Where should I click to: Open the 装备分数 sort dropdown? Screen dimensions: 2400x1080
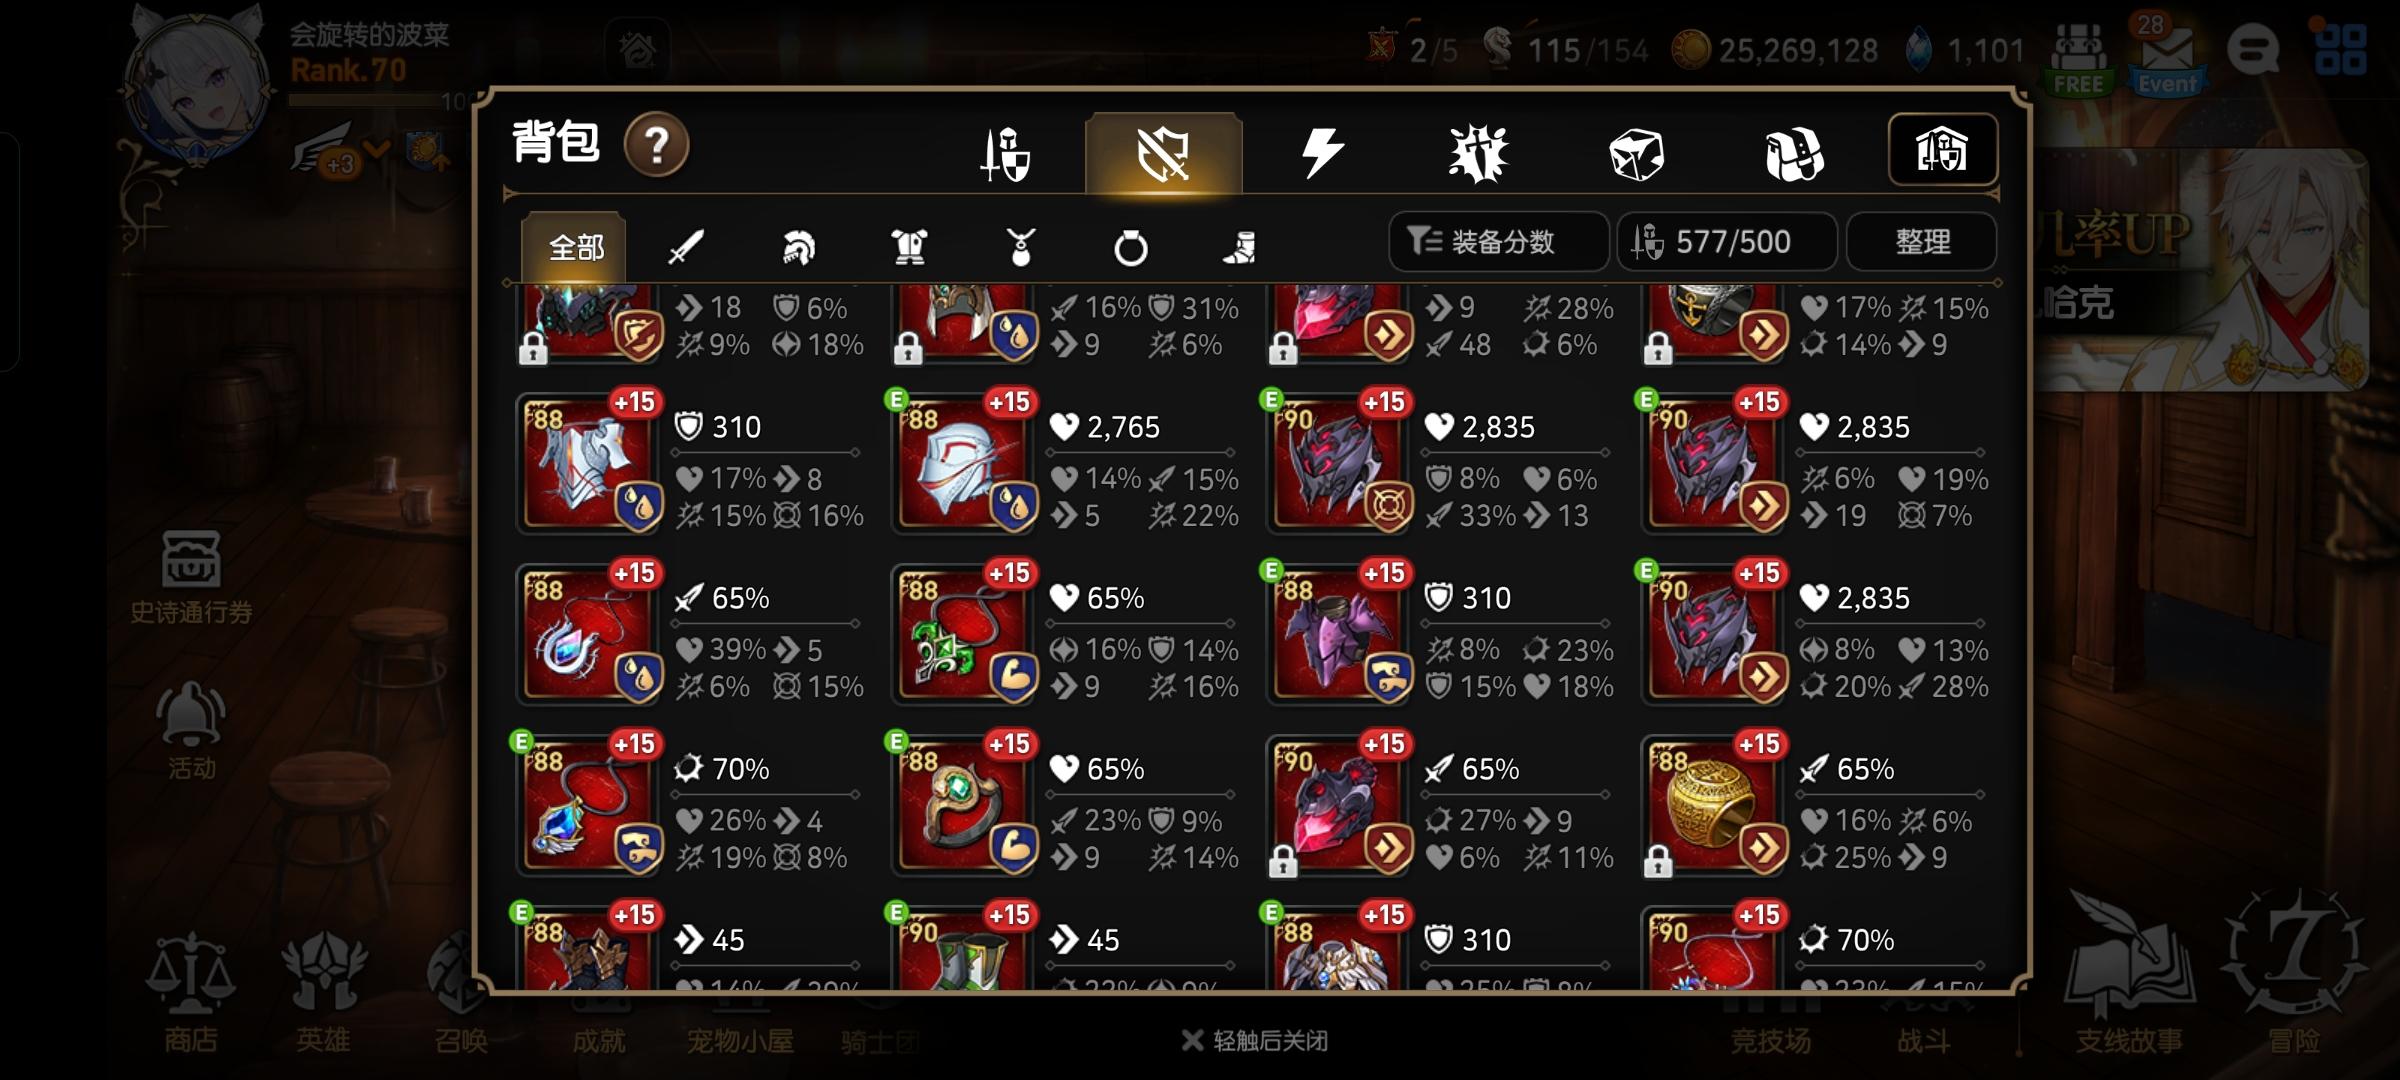(x=1498, y=241)
